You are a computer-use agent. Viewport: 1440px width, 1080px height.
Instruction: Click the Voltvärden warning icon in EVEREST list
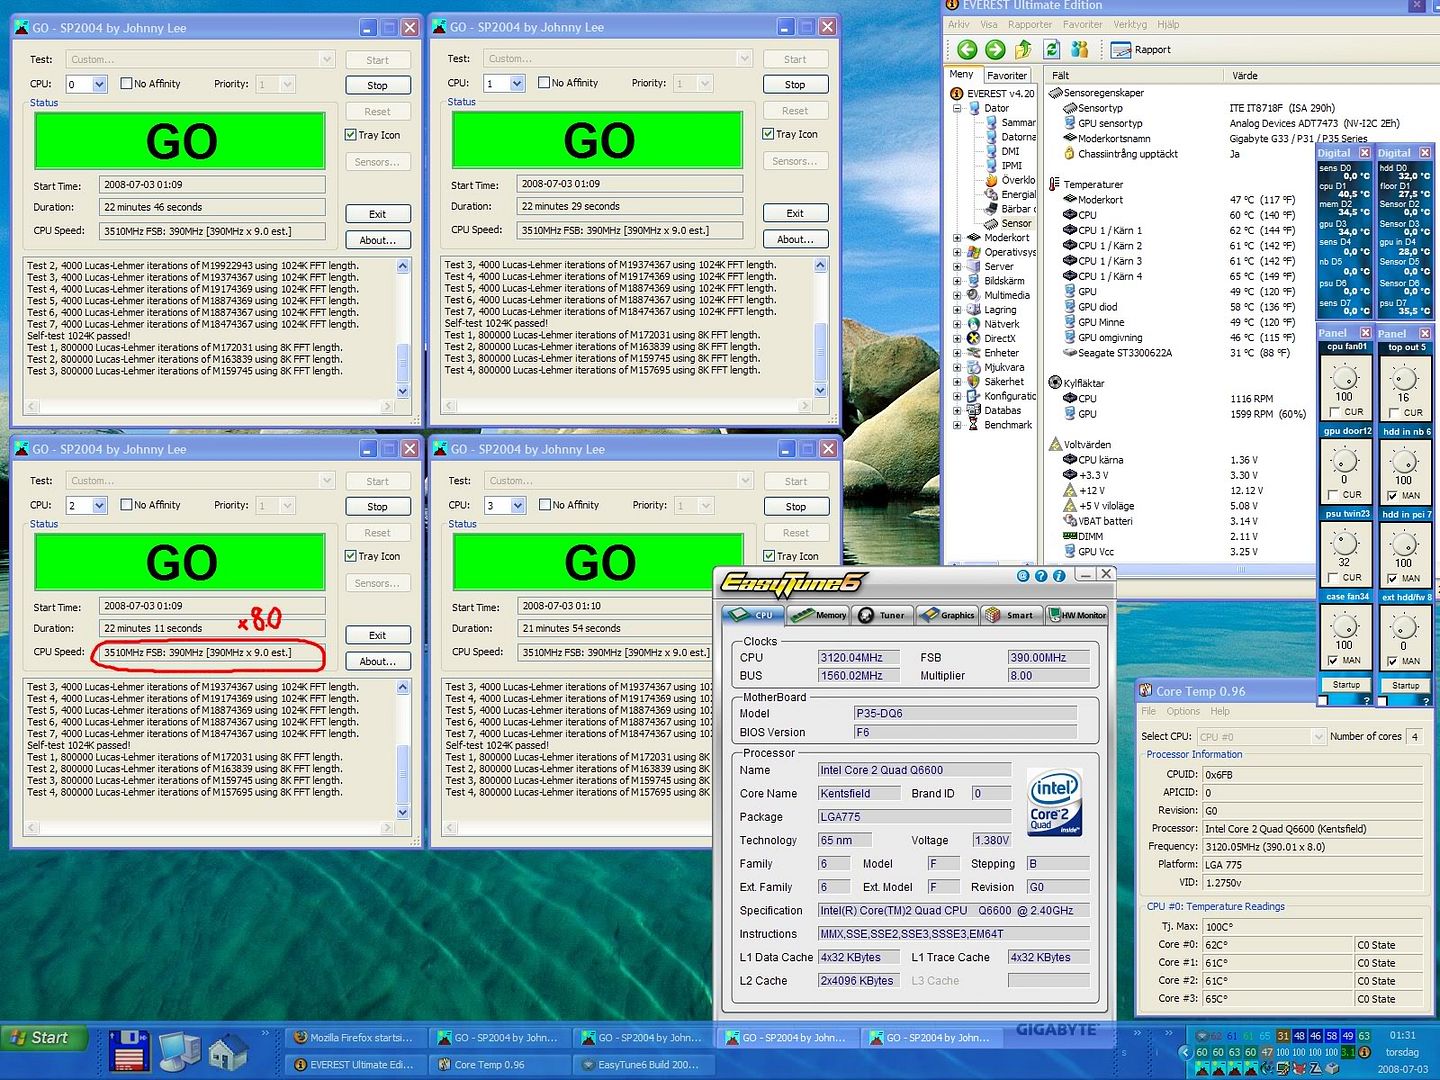coord(1054,444)
